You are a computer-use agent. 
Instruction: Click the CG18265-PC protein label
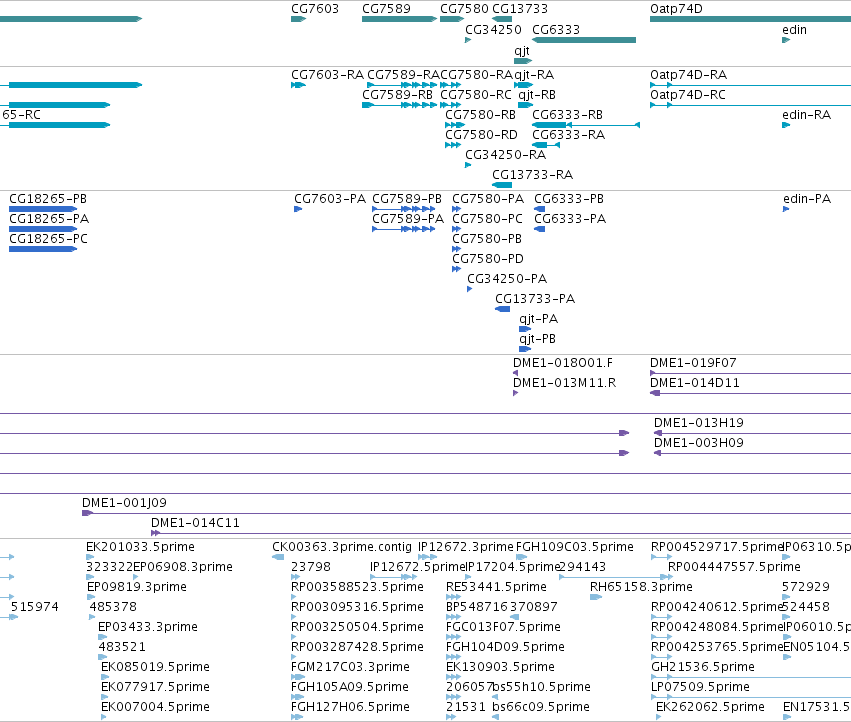pos(48,239)
